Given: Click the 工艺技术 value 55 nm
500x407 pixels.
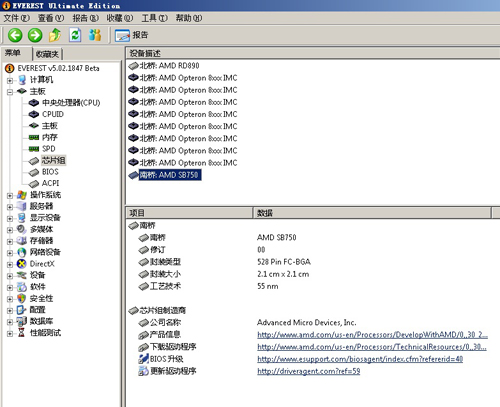Looking at the screenshot, I should click(268, 286).
